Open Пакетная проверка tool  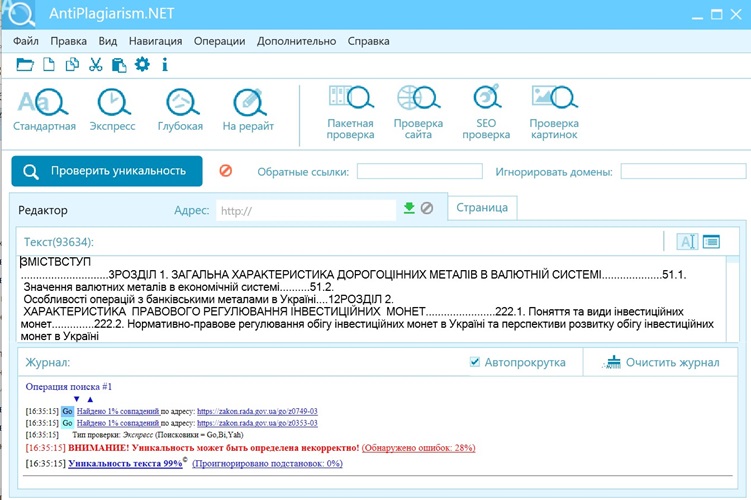pyautogui.click(x=351, y=113)
